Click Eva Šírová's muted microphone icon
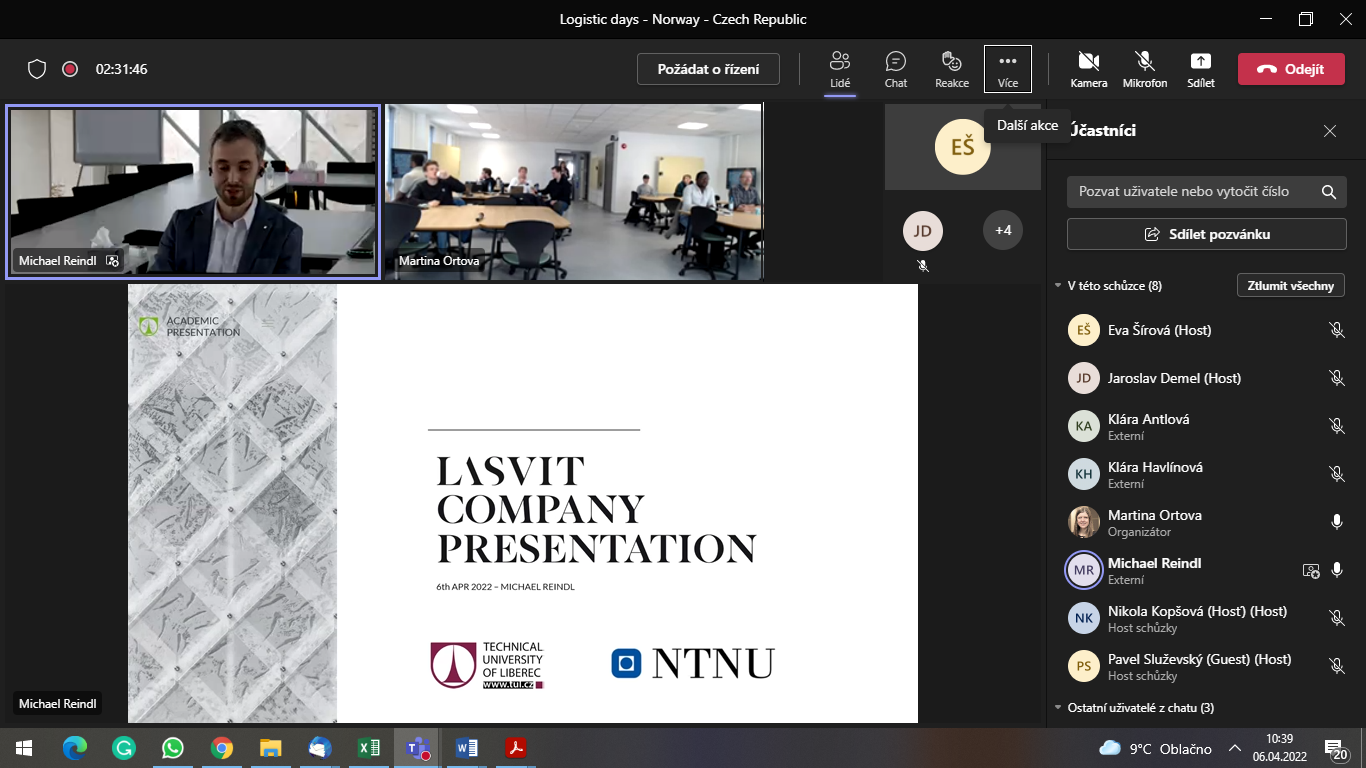 click(1337, 330)
